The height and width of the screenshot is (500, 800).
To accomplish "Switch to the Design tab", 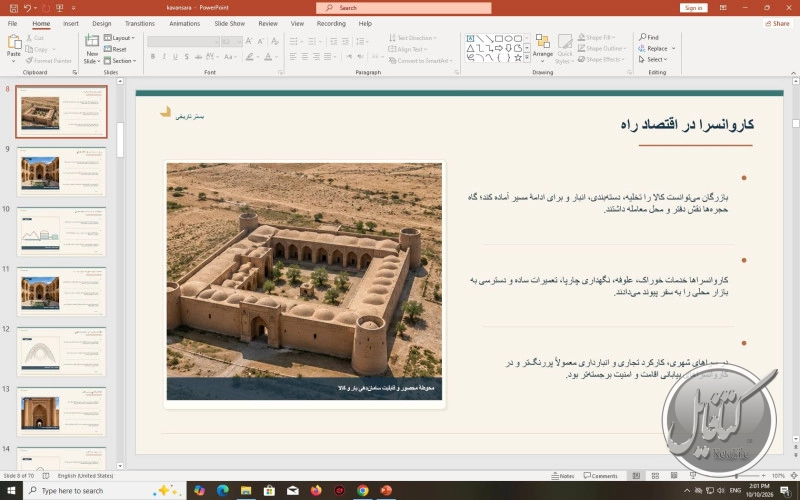I will click(102, 23).
